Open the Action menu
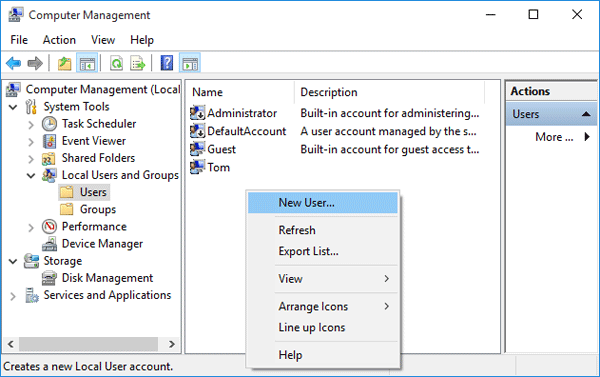The height and width of the screenshot is (377, 600). point(59,40)
